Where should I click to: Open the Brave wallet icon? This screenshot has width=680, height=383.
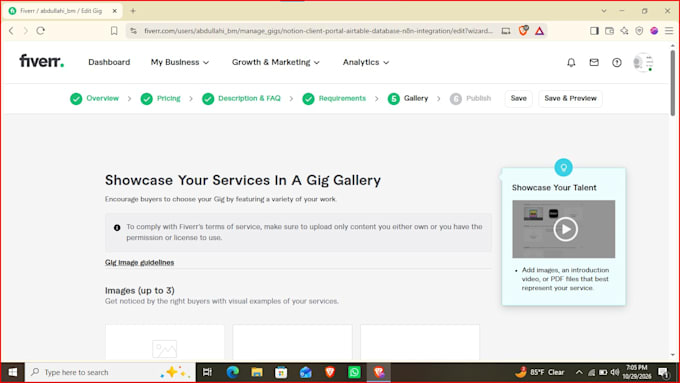click(609, 31)
